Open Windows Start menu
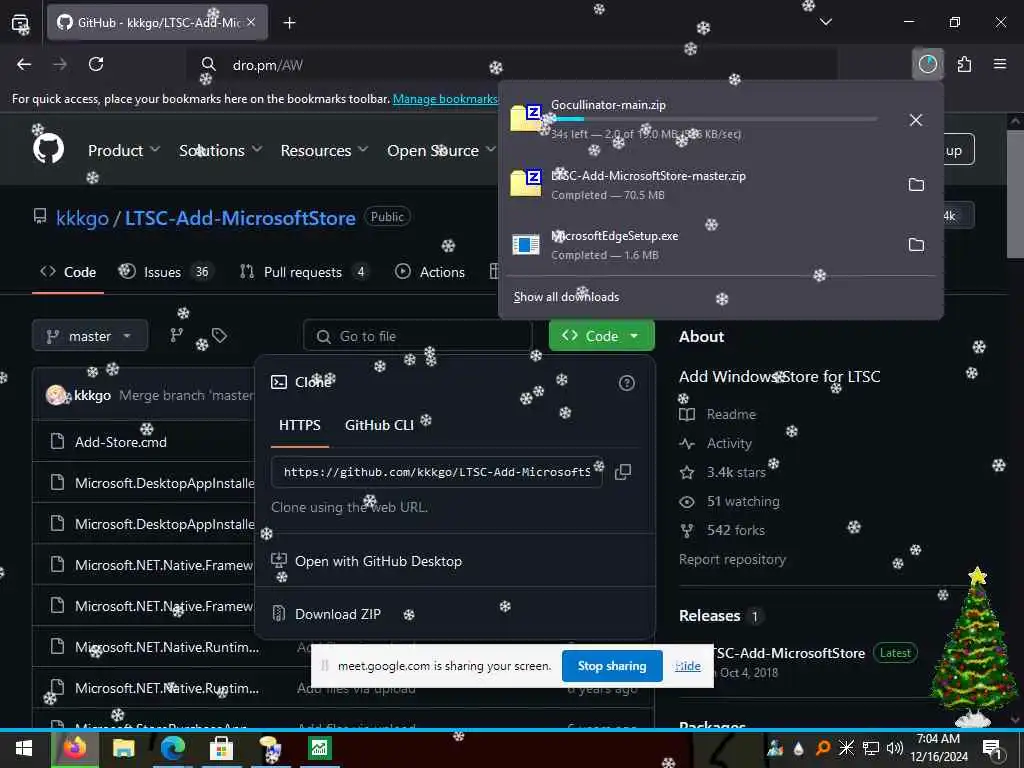The image size is (1024, 768). pyautogui.click(x=24, y=748)
